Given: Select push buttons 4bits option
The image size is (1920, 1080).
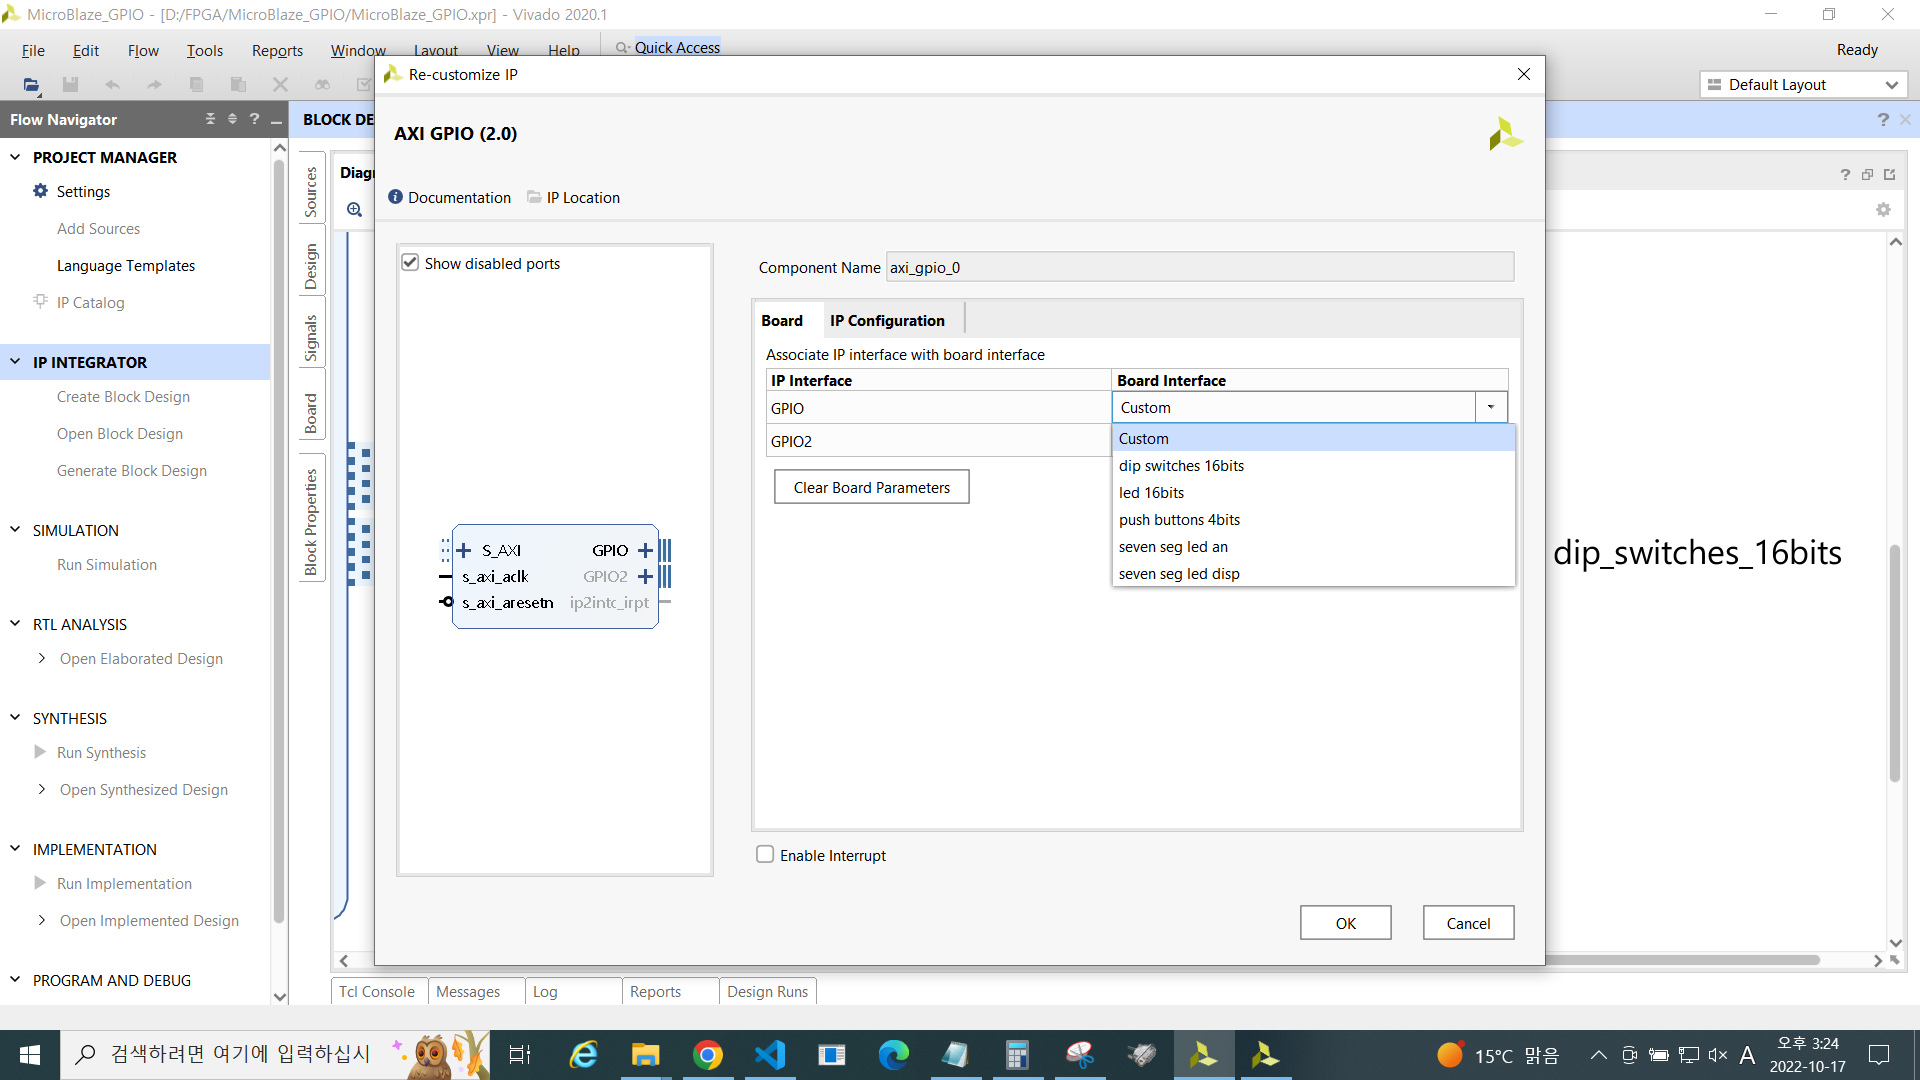Looking at the screenshot, I should pyautogui.click(x=1313, y=519).
